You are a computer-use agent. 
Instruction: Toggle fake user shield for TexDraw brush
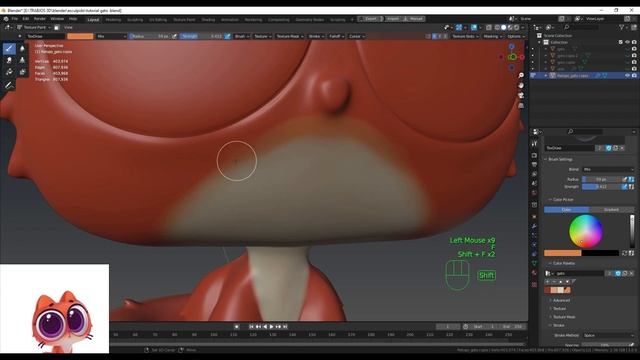pos(609,148)
